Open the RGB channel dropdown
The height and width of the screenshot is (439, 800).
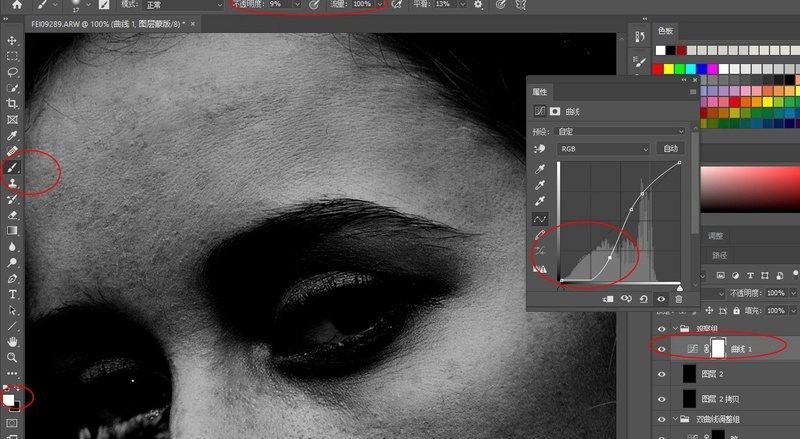click(603, 149)
